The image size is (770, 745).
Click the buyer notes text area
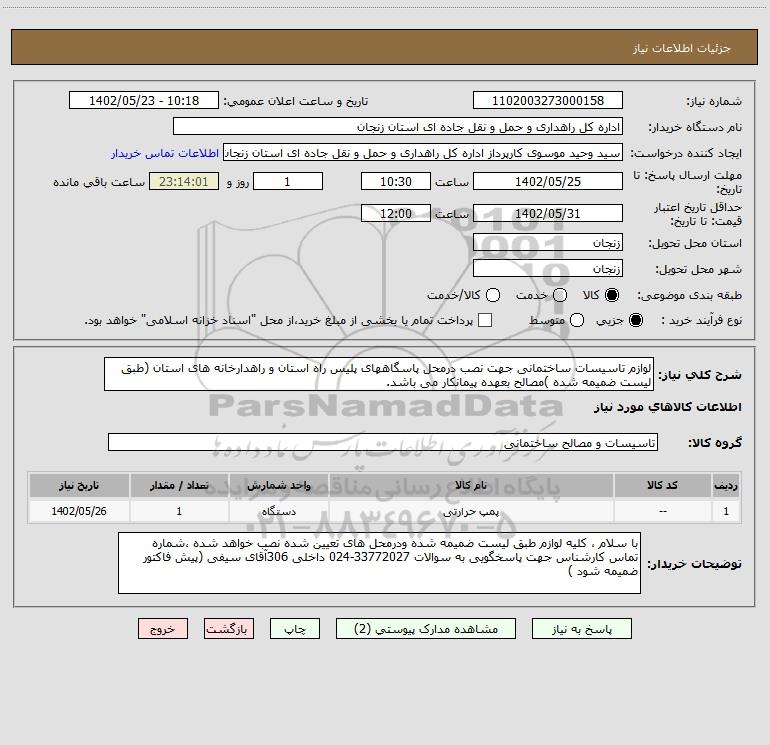coord(379,563)
